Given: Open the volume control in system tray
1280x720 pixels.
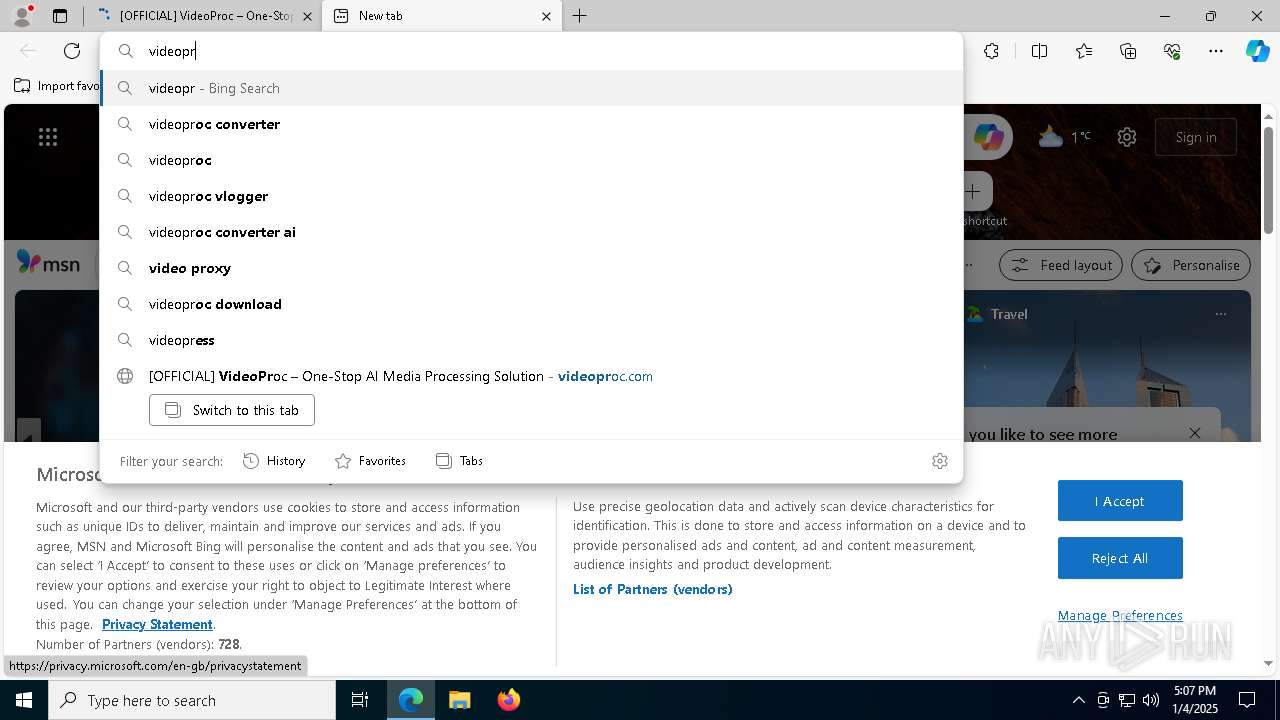Looking at the screenshot, I should [1151, 700].
